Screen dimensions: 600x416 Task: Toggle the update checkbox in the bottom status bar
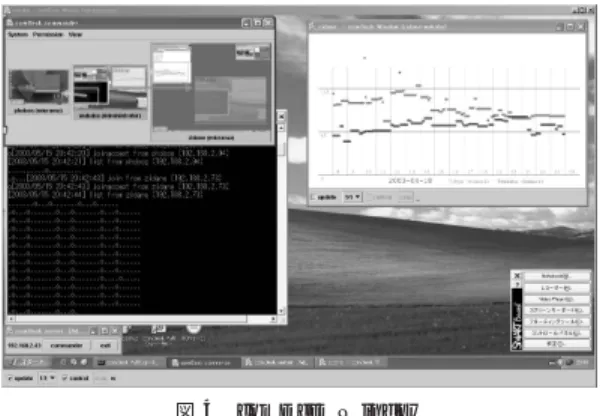tap(10, 378)
